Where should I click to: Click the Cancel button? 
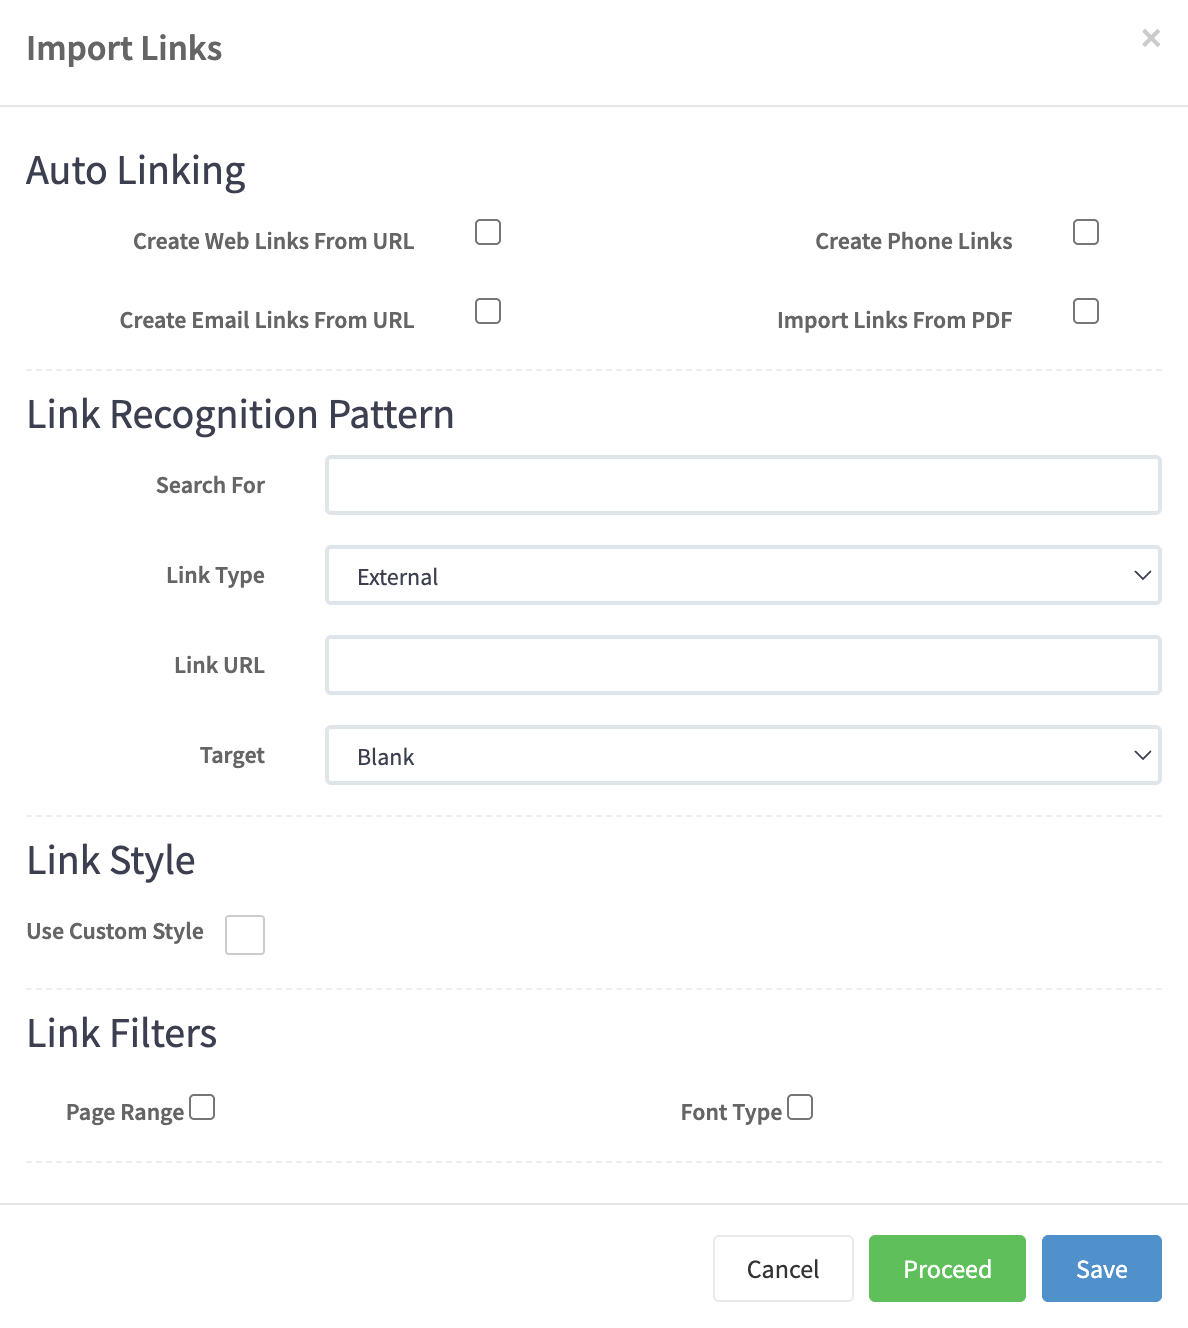click(783, 1269)
